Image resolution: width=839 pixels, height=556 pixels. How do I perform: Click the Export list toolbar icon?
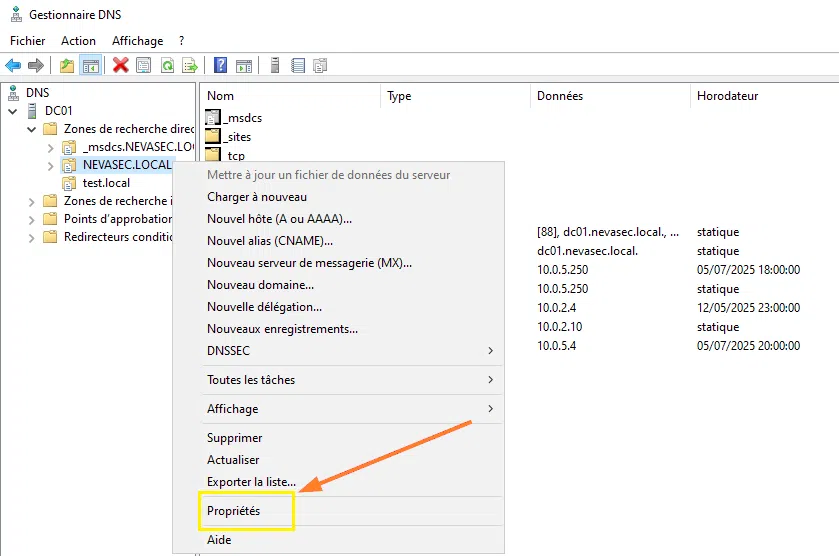click(189, 66)
